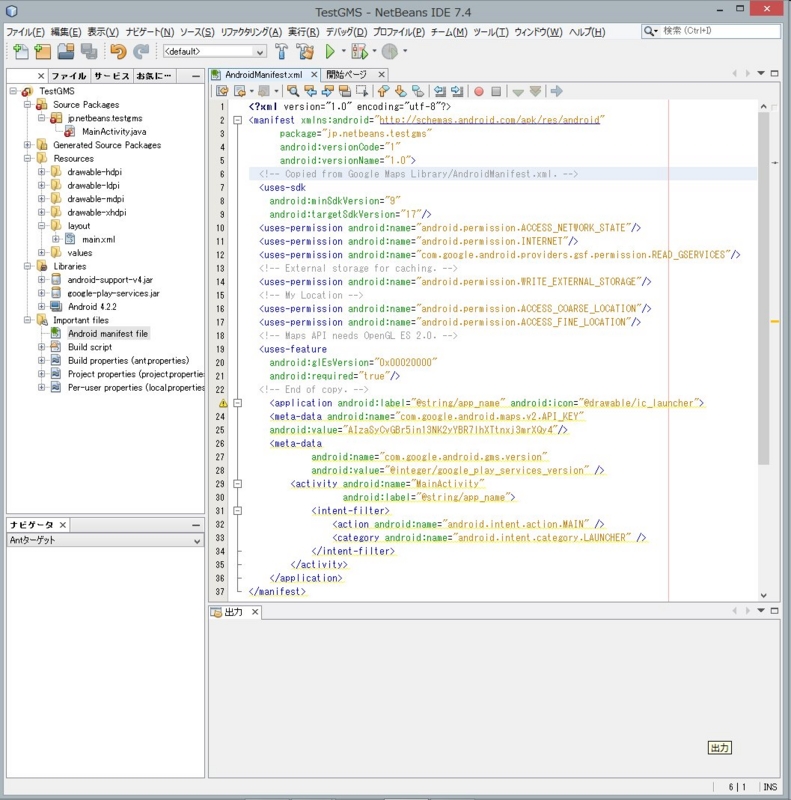Click the editor Find Selection magnifier icon

[293, 91]
